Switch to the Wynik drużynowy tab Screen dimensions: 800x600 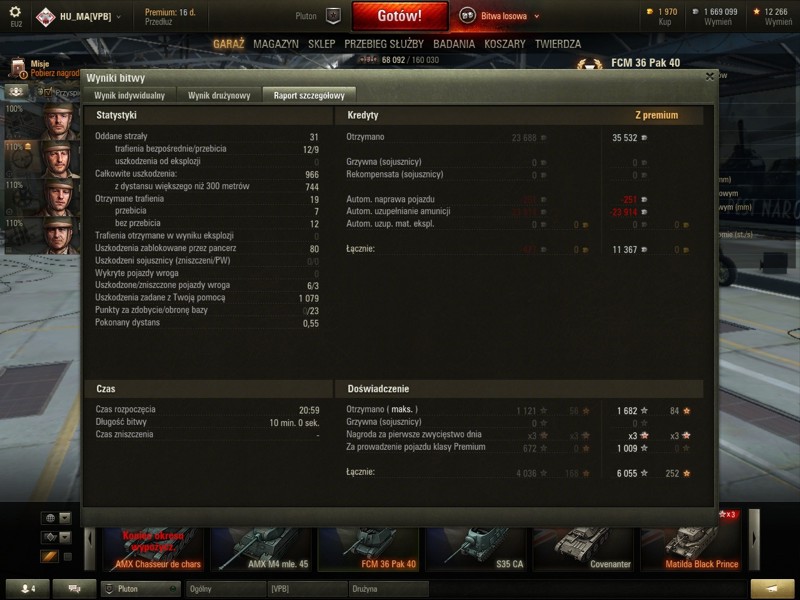(x=219, y=95)
